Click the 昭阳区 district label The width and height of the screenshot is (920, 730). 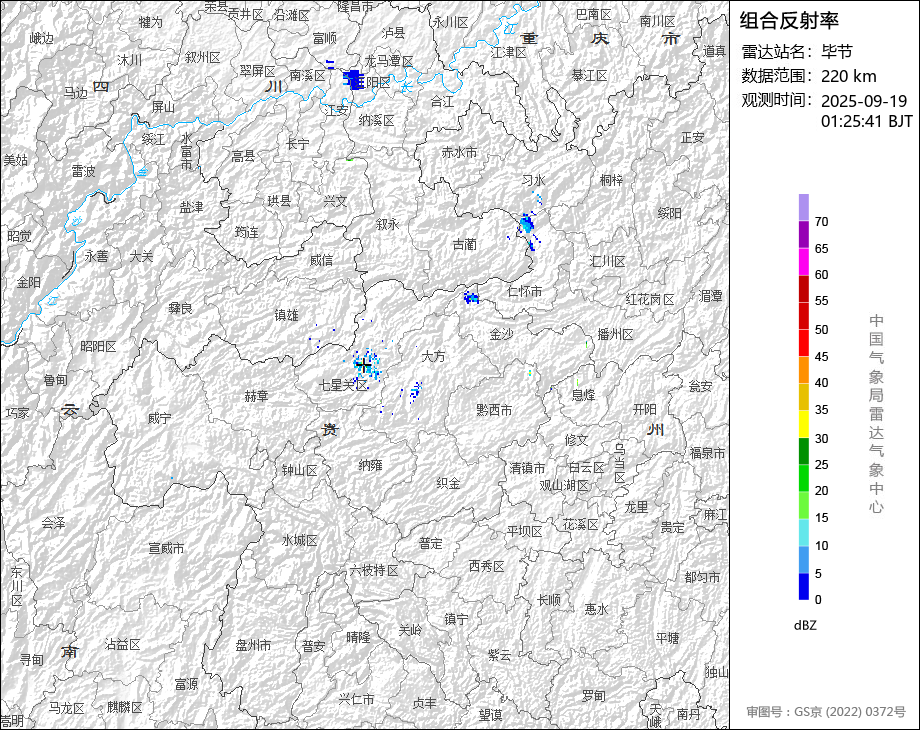pos(99,346)
